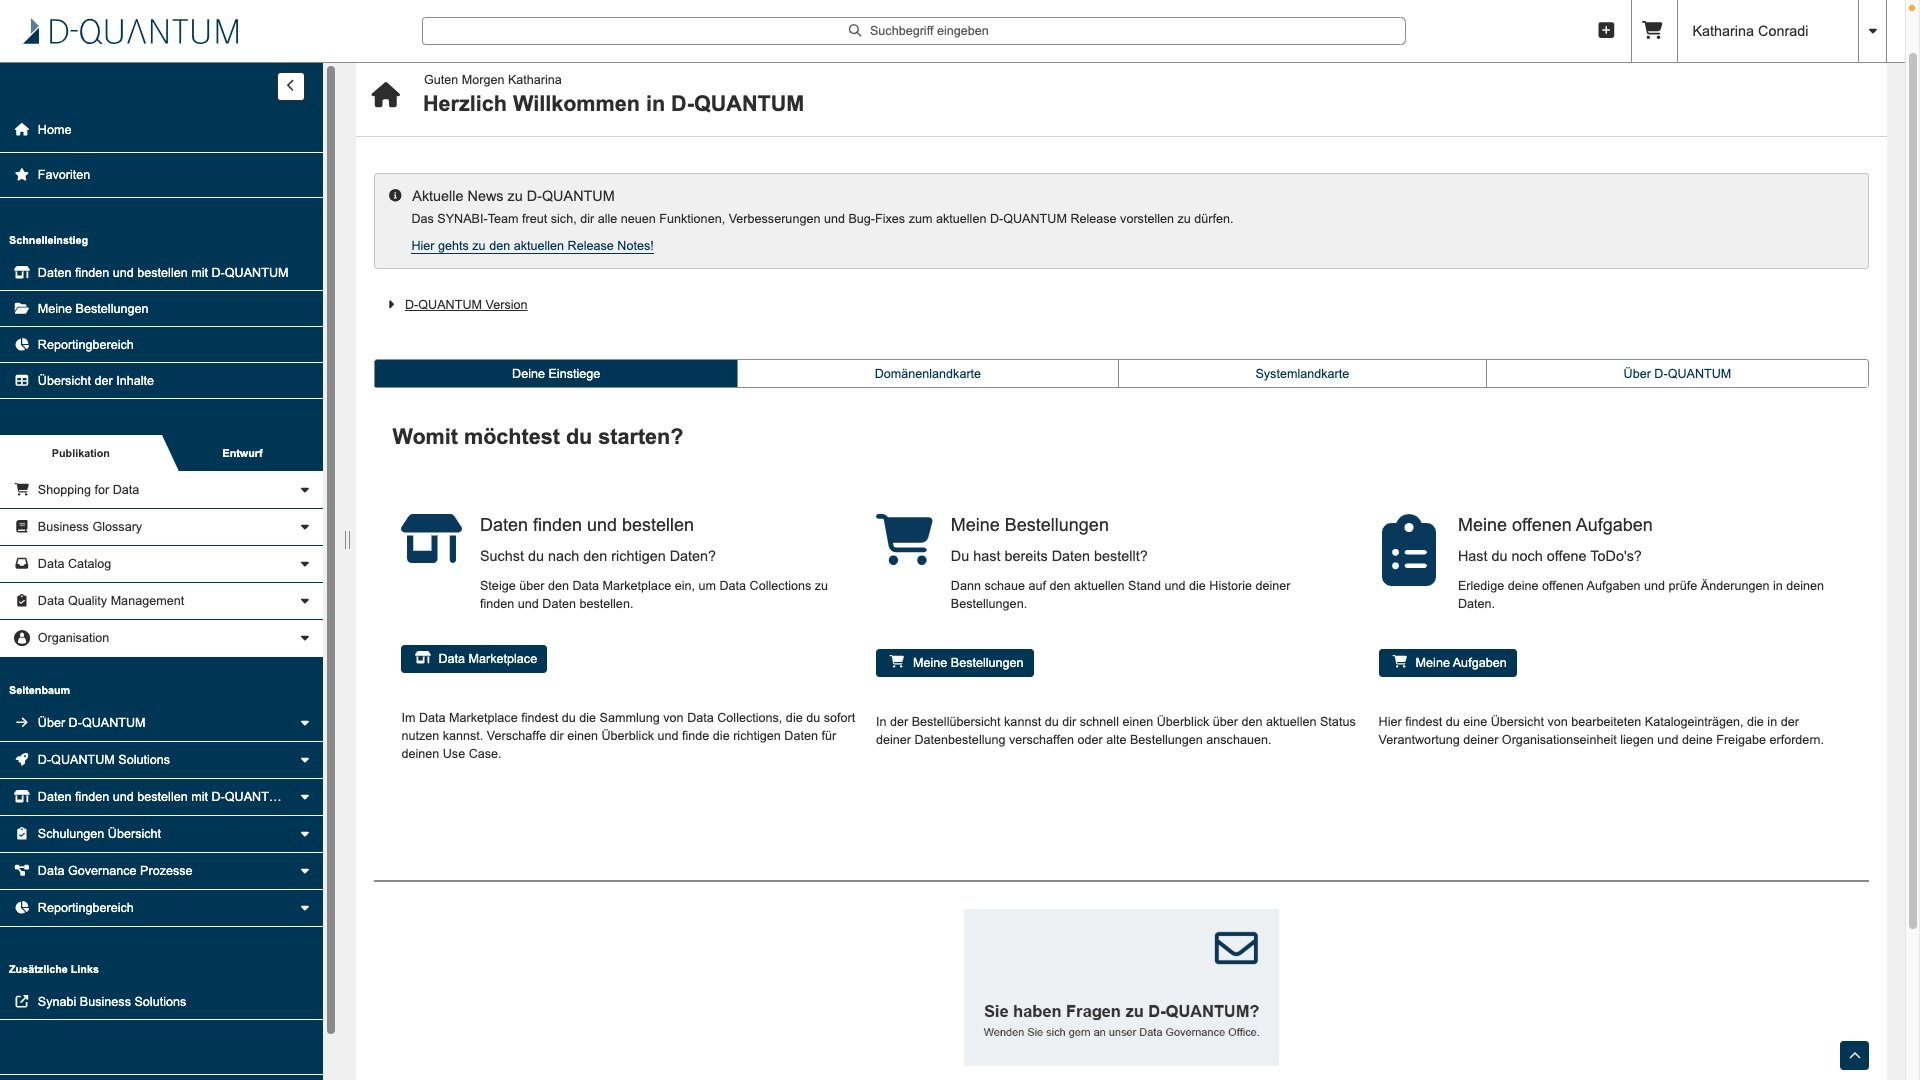The image size is (1920, 1080).
Task: Open Favoriten in the sidebar
Action: pos(63,175)
